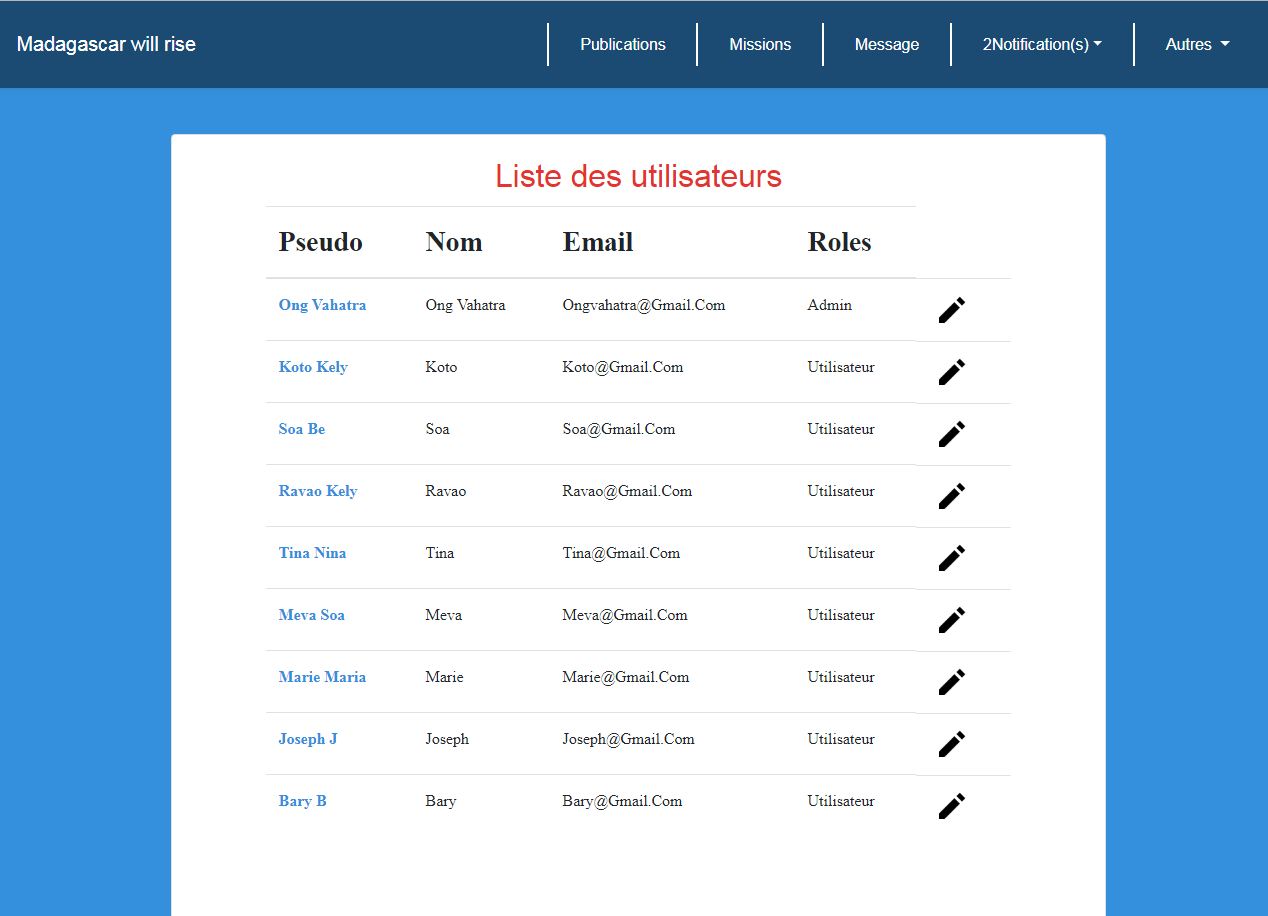
Task: Click the Meva Soa edit pencil
Action: click(951, 620)
